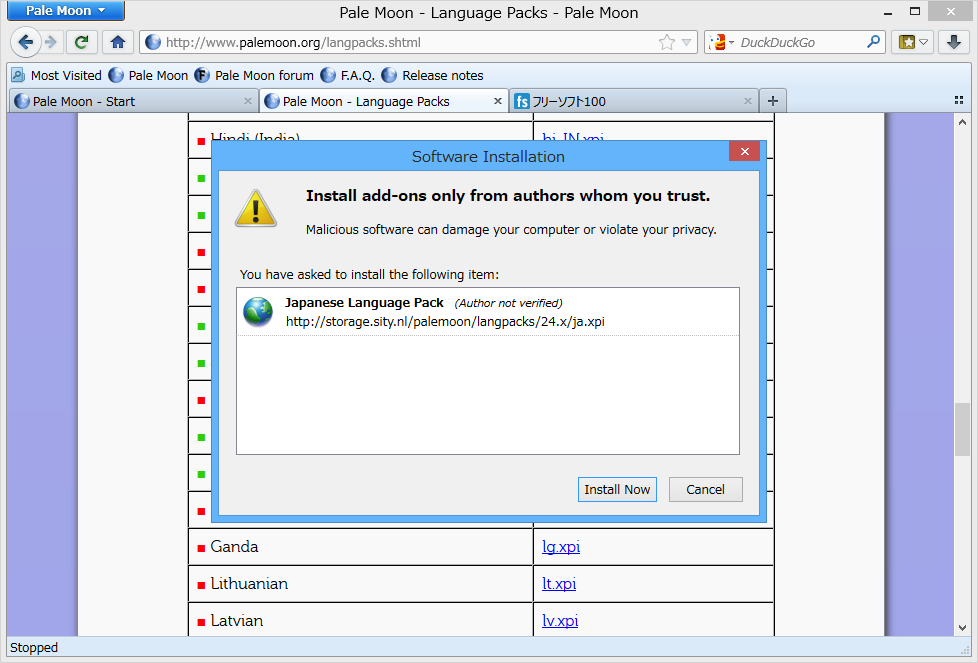
Task: Go back with the Back arrow button
Action: [26, 42]
